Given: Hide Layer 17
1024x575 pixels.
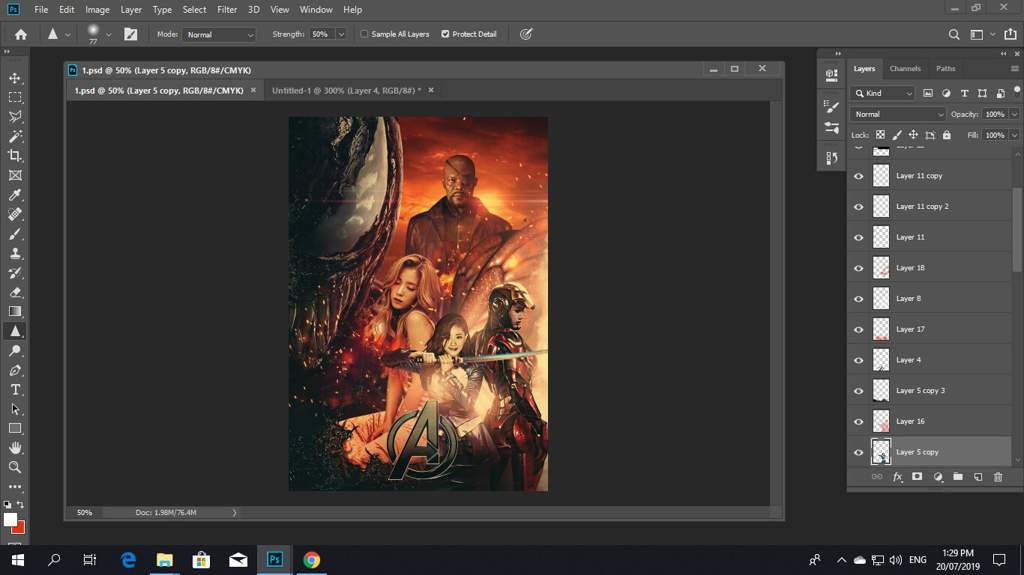Looking at the screenshot, I should pos(859,329).
